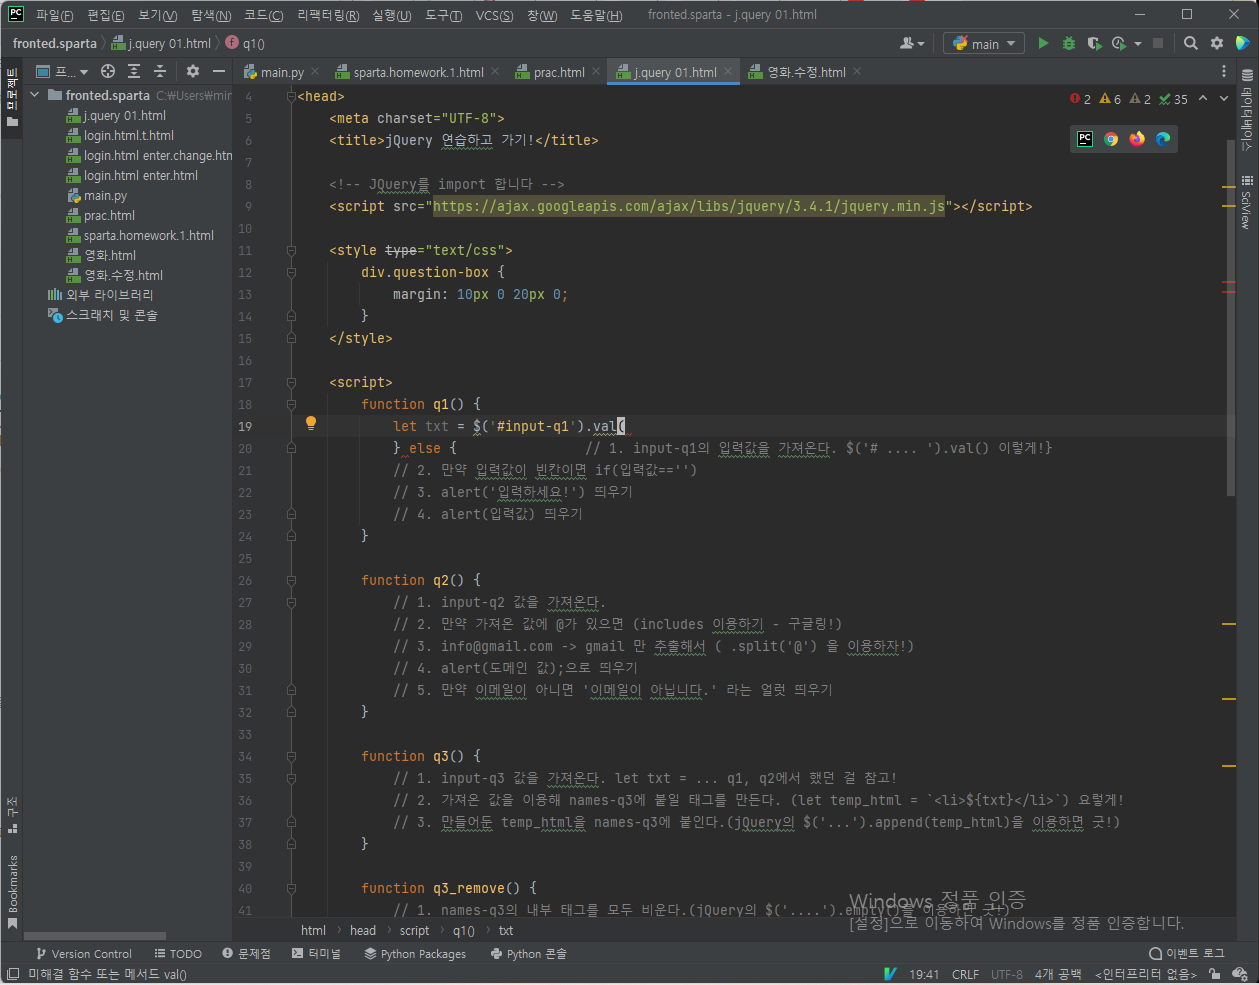Collapse all in project panel
The width and height of the screenshot is (1259, 985).
pyautogui.click(x=160, y=71)
